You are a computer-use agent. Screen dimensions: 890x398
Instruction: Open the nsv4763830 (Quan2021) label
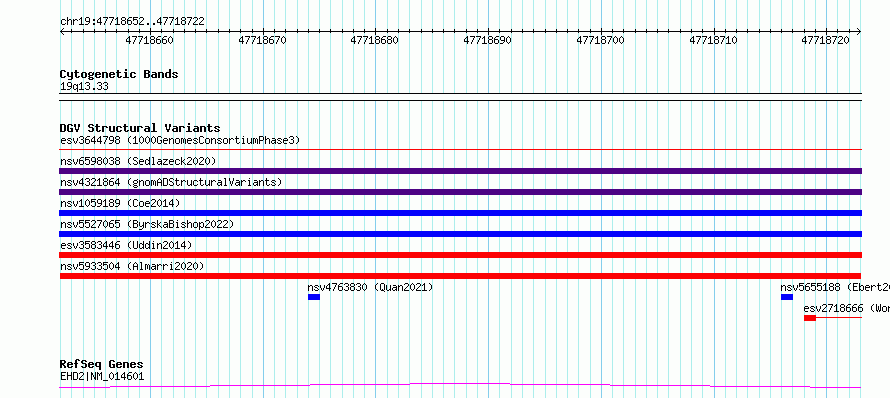click(x=370, y=287)
